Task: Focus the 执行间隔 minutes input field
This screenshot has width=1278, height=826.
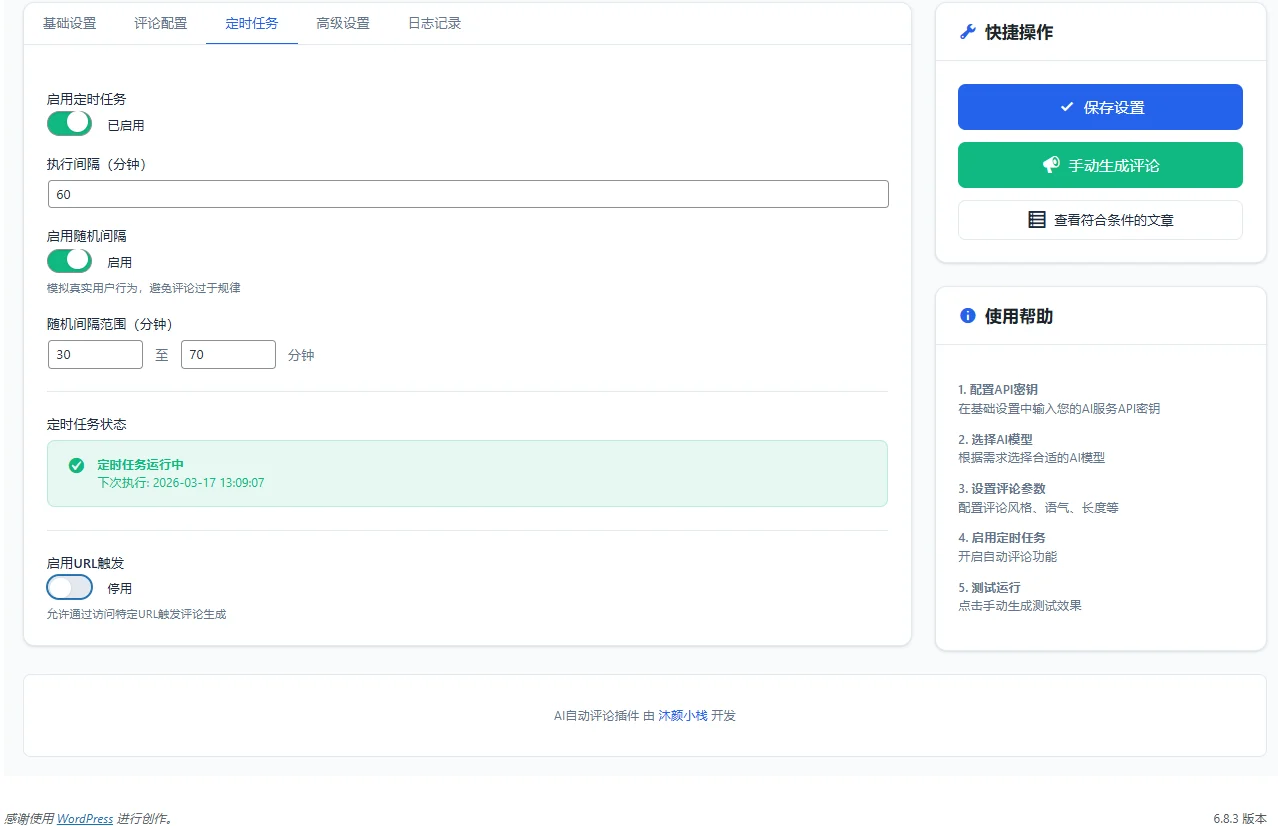Action: pos(467,194)
